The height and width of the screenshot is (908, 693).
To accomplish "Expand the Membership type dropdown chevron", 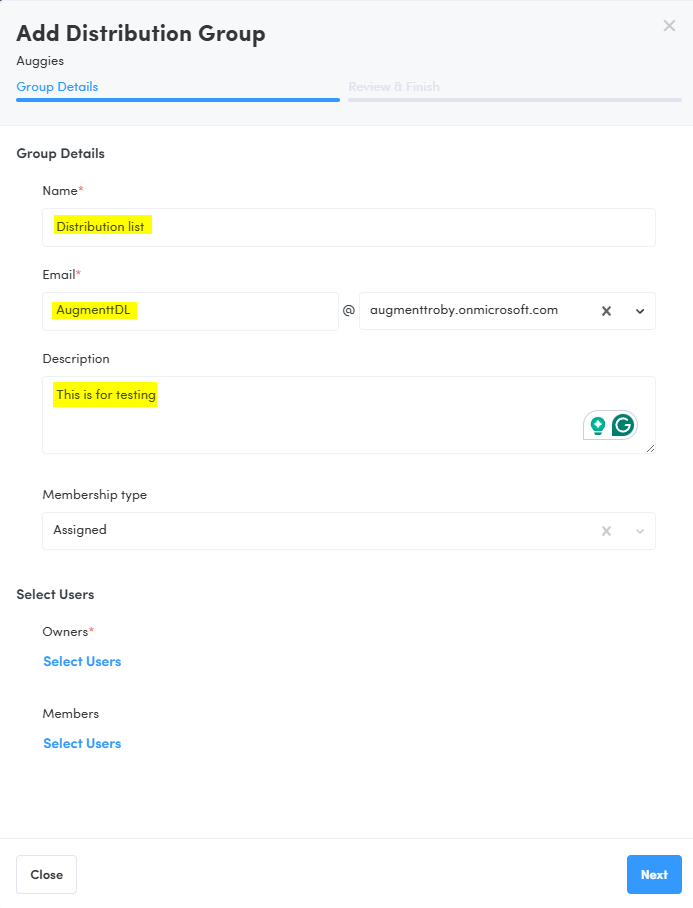I will point(640,531).
